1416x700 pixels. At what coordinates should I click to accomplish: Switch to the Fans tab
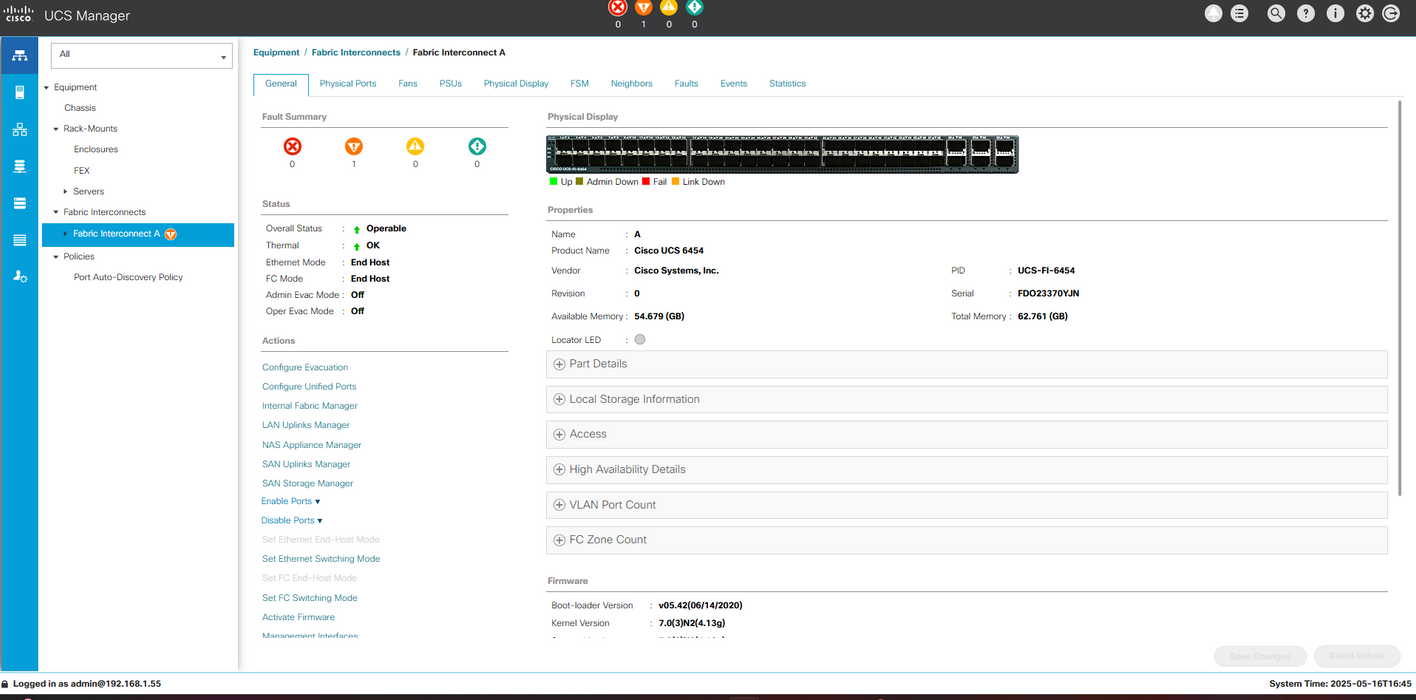tap(408, 84)
